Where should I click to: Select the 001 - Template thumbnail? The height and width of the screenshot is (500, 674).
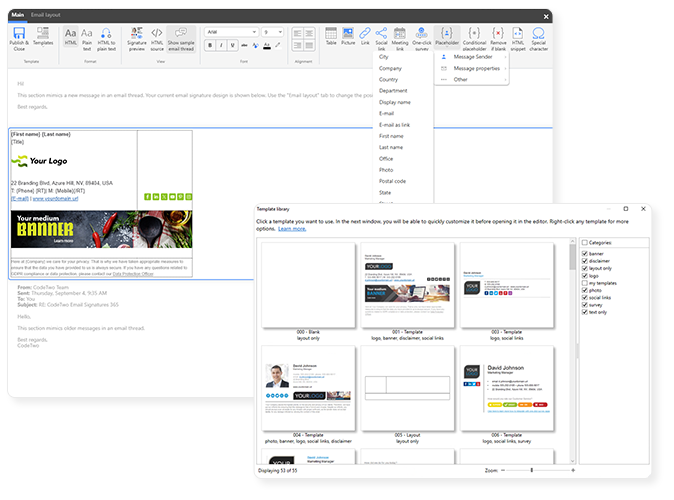(x=407, y=285)
